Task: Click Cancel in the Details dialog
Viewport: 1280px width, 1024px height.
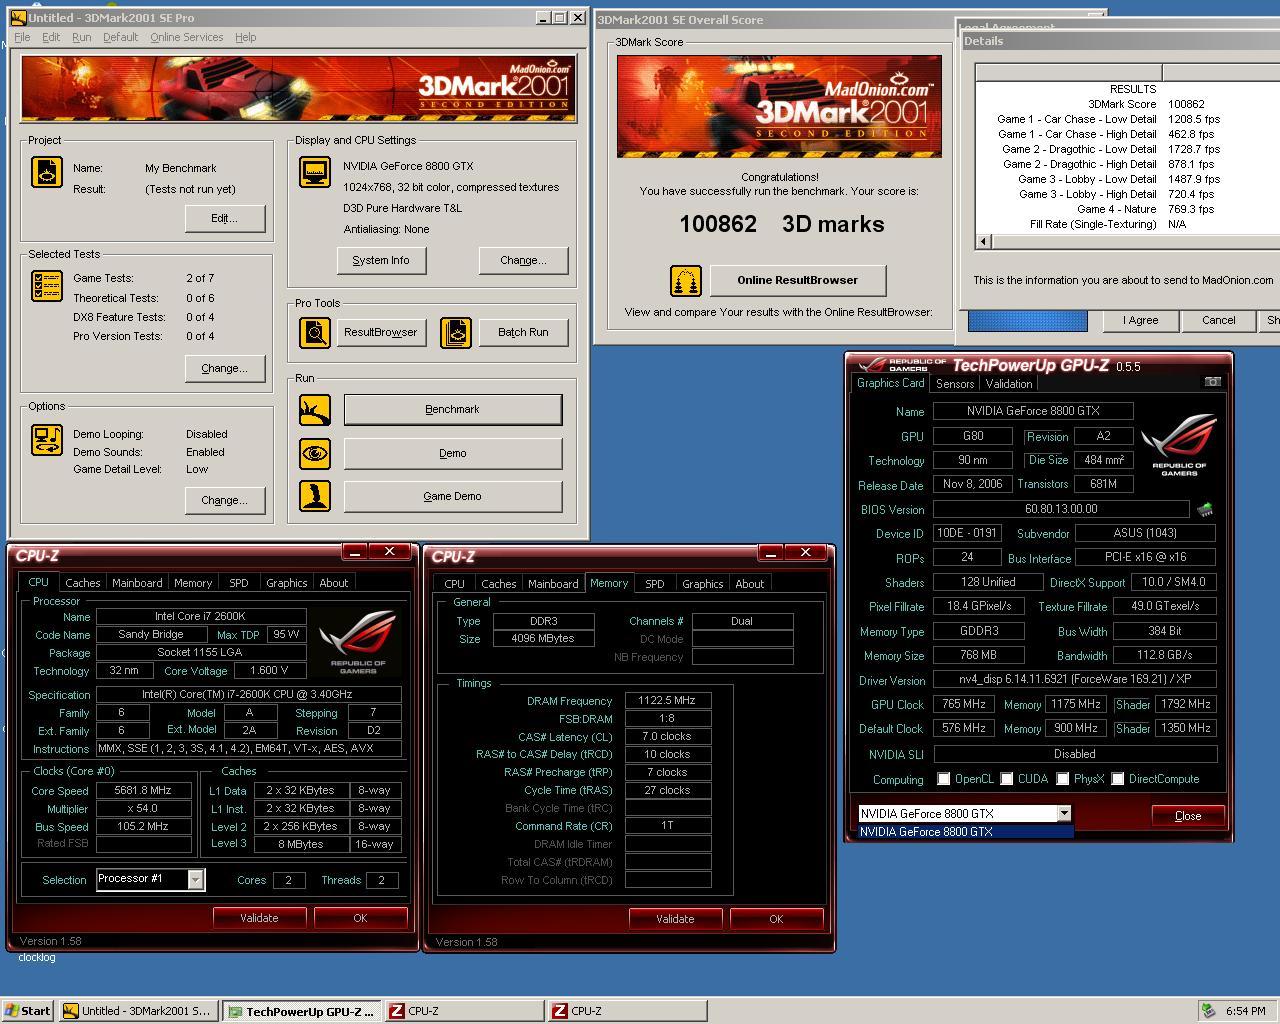Action: [1218, 320]
